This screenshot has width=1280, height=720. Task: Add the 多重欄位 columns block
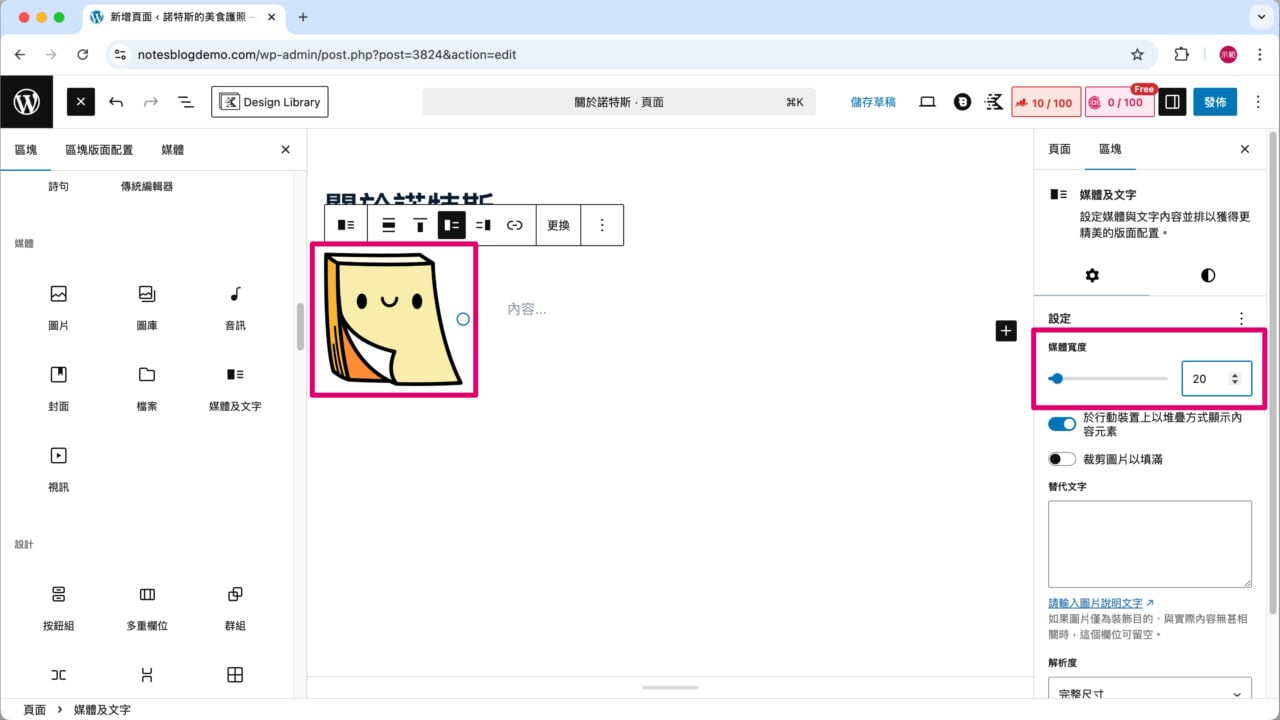pyautogui.click(x=147, y=606)
